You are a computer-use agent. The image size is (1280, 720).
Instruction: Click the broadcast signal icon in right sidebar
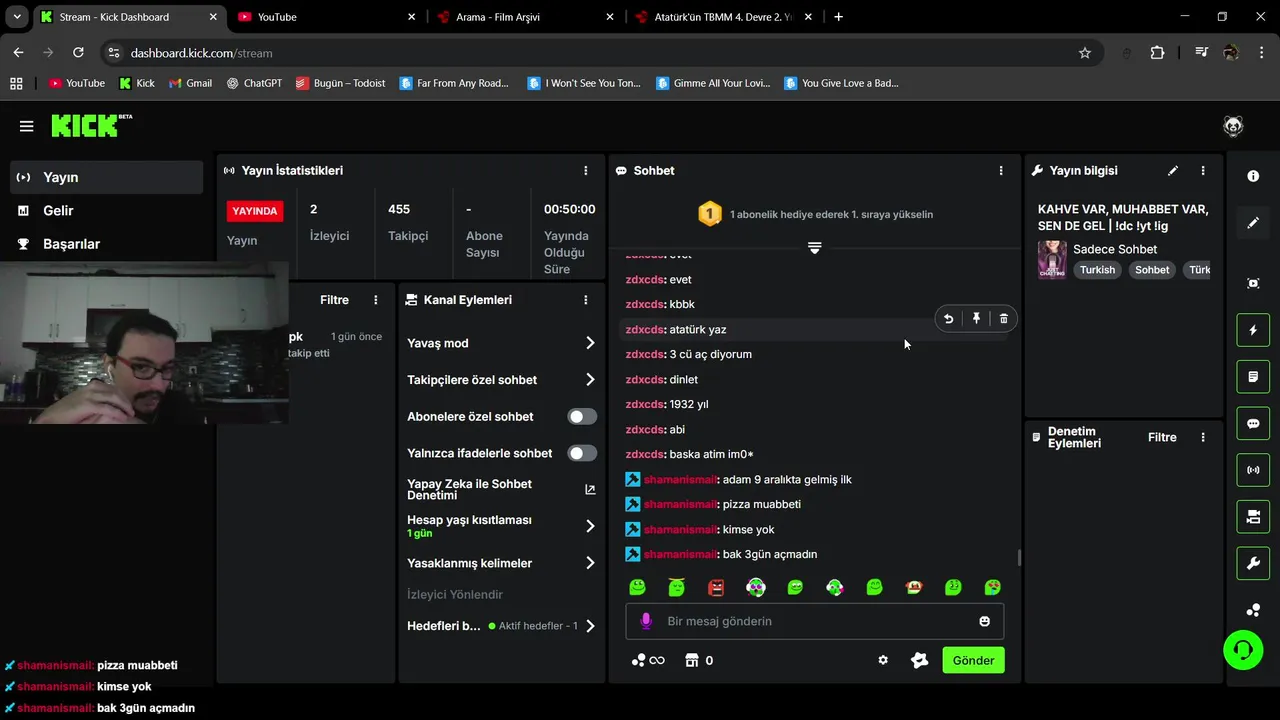click(x=1253, y=470)
